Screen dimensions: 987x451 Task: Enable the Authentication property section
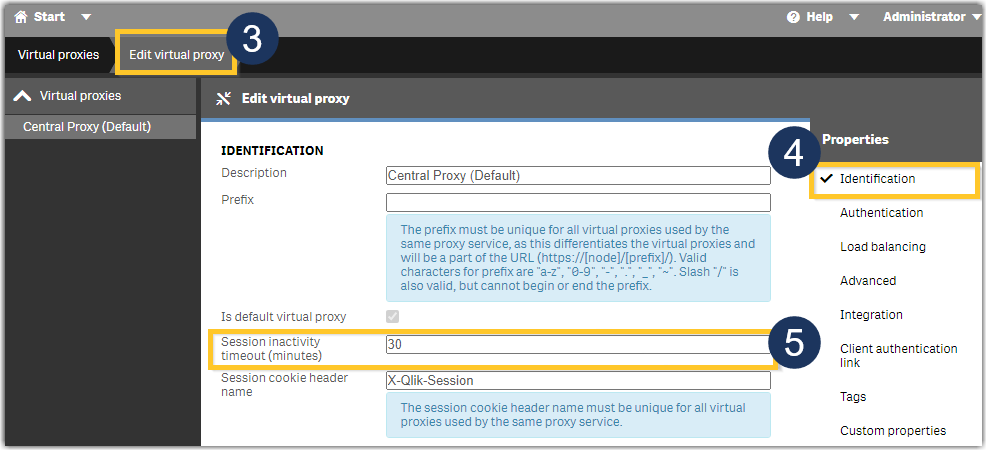coord(881,213)
